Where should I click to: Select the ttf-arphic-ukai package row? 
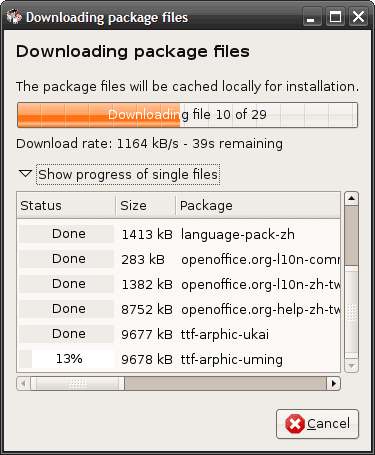179,334
